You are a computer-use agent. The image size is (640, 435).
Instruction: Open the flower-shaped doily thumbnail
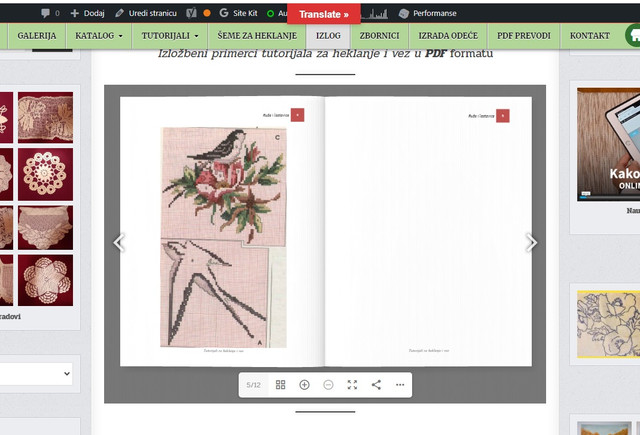[x=45, y=280]
